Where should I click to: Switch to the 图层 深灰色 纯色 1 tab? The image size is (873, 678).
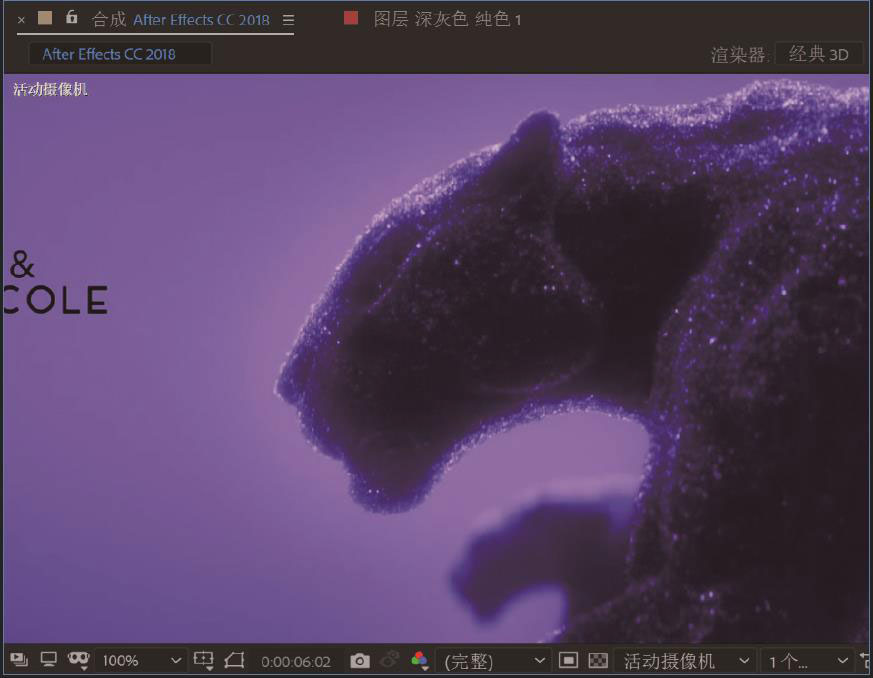447,19
